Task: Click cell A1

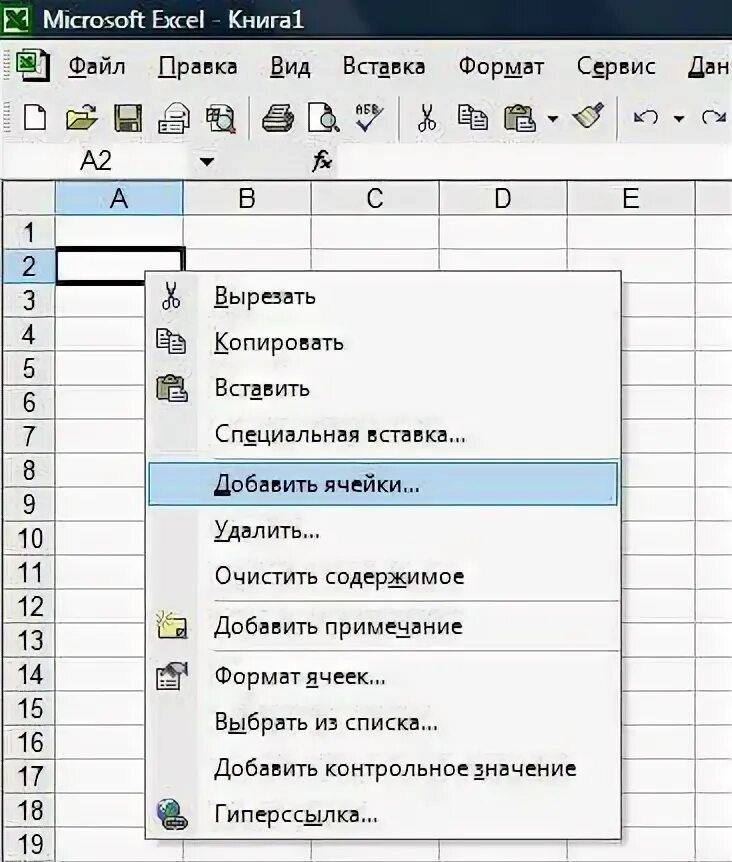Action: (119, 232)
